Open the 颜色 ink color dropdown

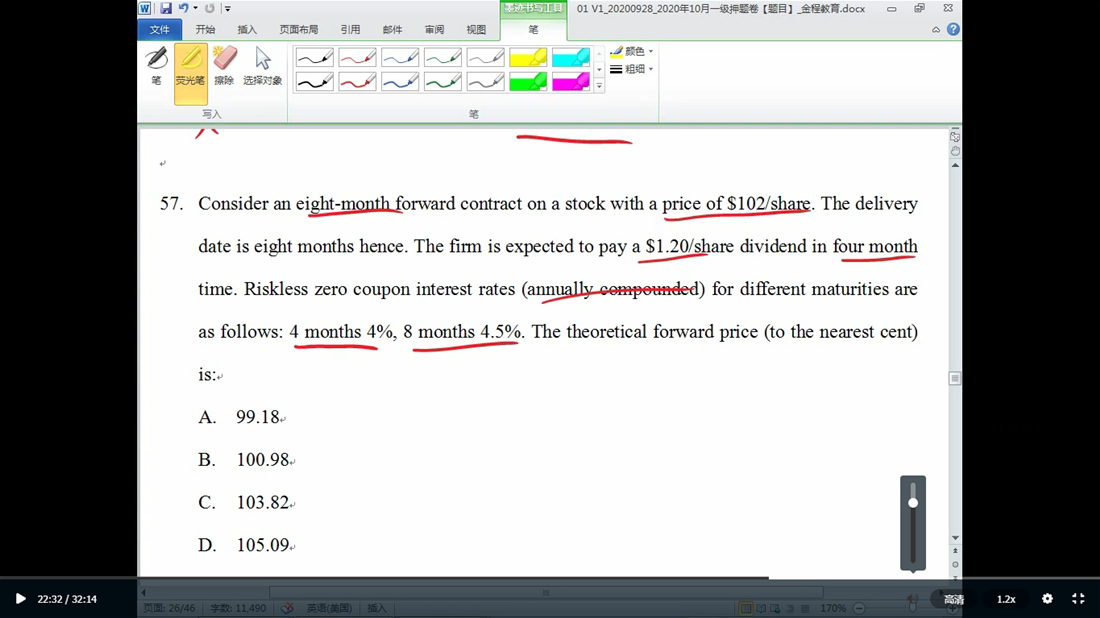631,51
